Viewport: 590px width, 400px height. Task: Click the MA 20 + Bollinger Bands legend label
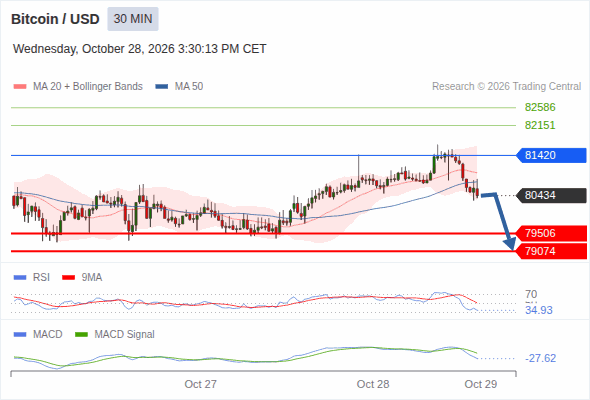88,87
